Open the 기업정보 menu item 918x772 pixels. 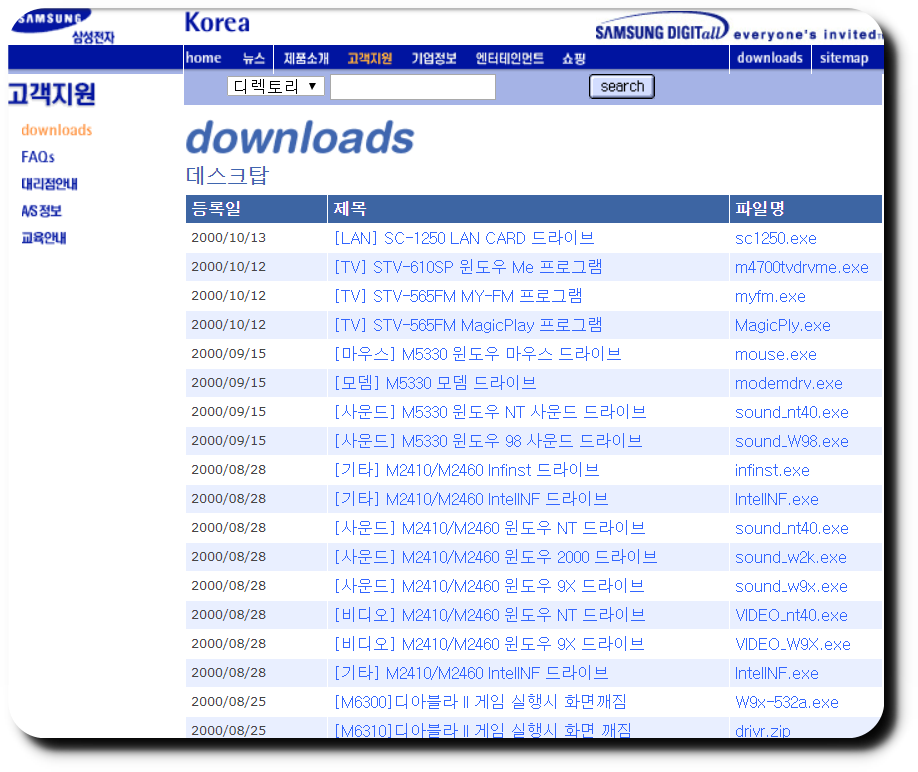click(x=434, y=59)
